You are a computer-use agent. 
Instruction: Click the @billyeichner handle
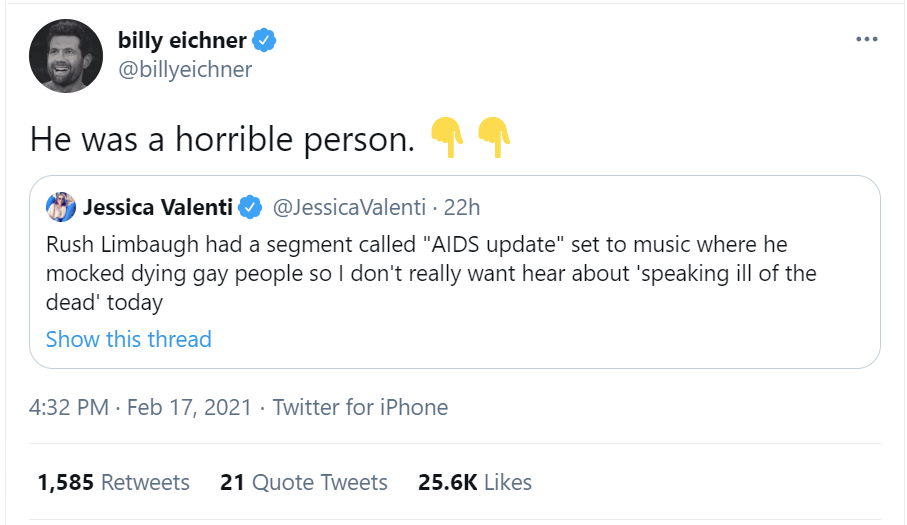[x=185, y=69]
